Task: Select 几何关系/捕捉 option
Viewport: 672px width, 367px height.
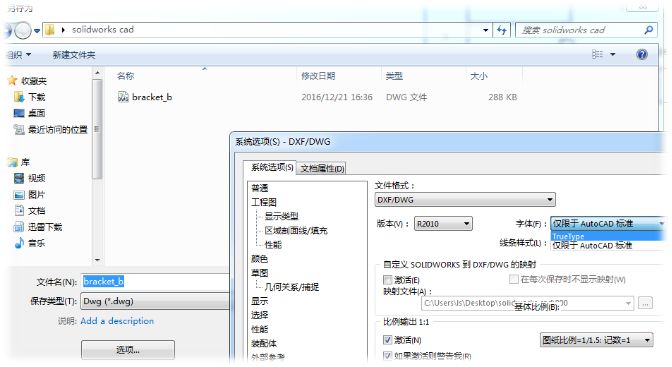Action: coord(291,287)
